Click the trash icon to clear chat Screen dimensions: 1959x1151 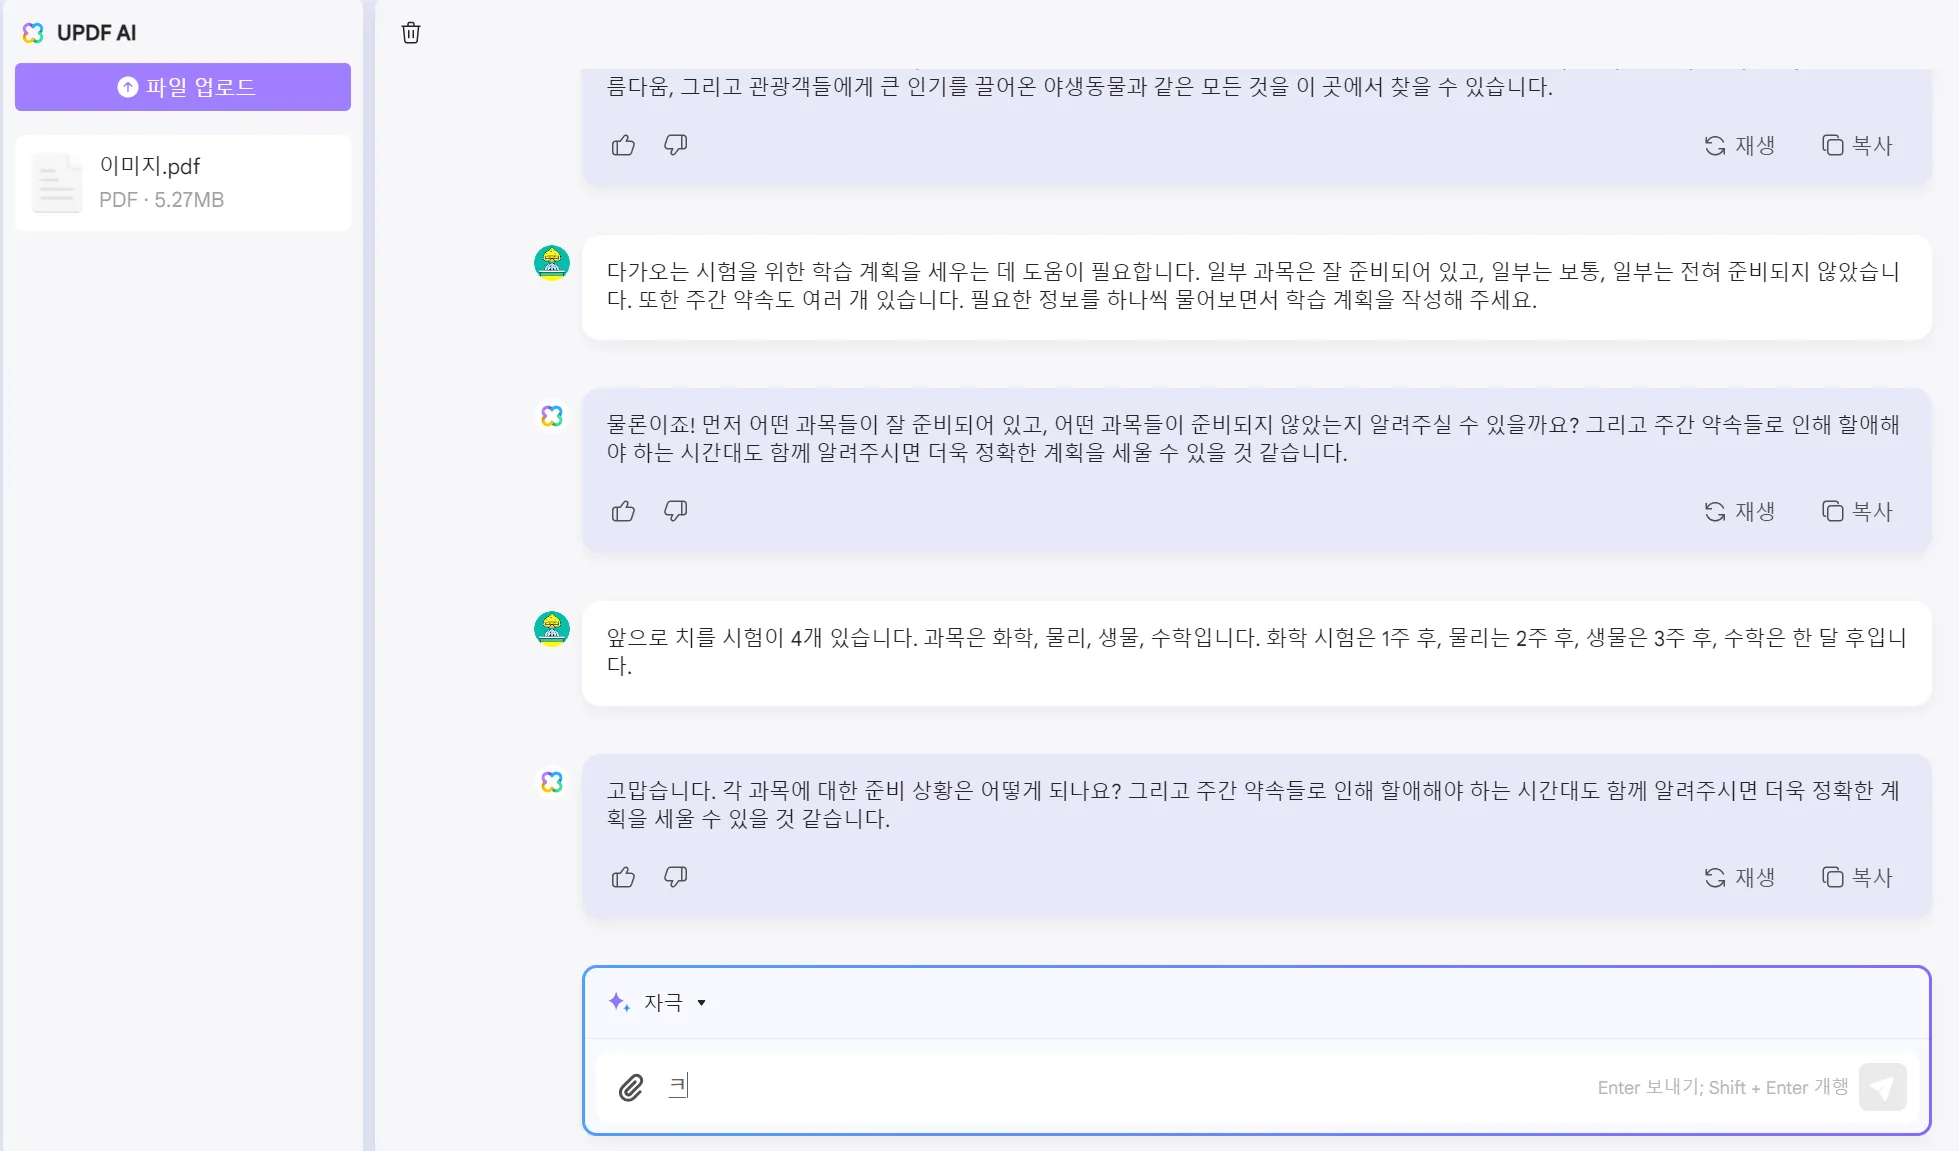coord(411,33)
